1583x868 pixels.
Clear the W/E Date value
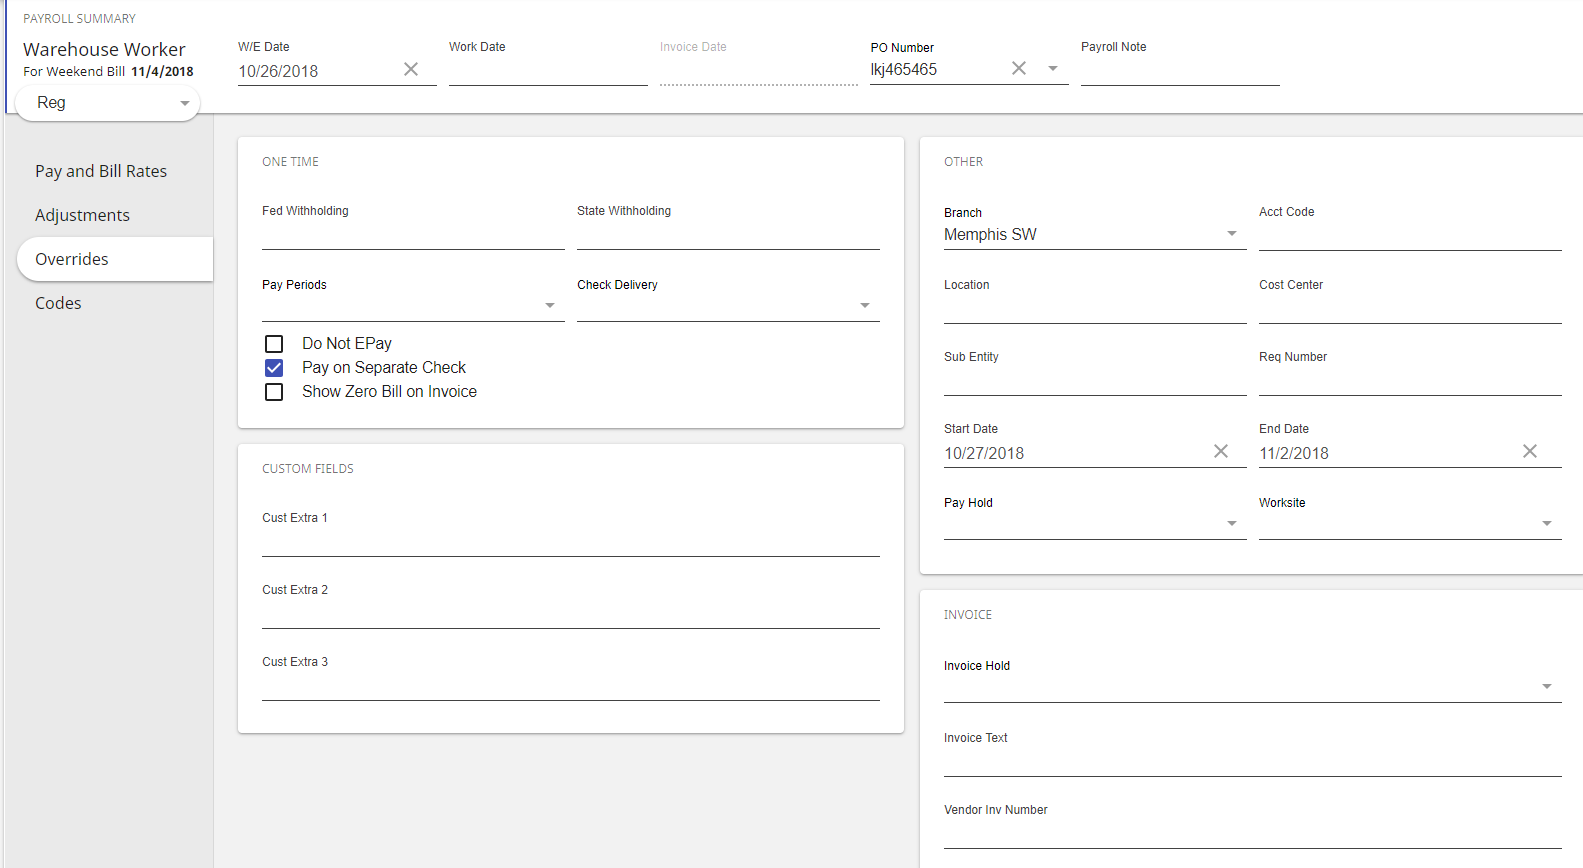click(411, 69)
